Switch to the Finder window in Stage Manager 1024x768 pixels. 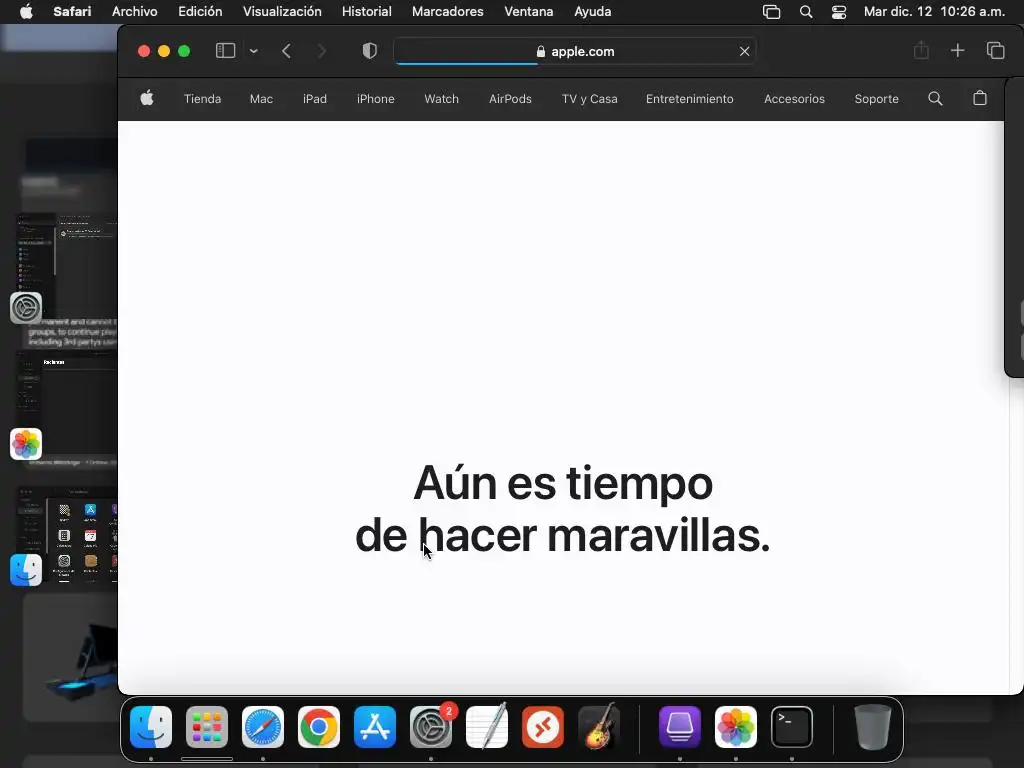[x=65, y=536]
